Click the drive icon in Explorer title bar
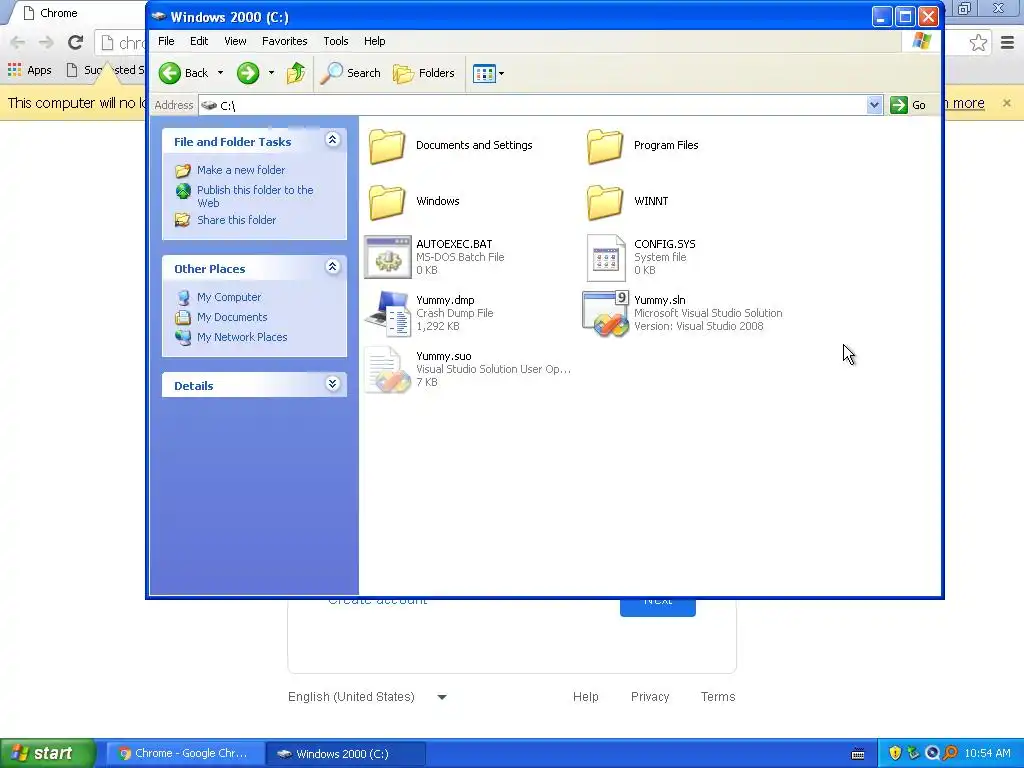The image size is (1024, 768). coord(159,16)
